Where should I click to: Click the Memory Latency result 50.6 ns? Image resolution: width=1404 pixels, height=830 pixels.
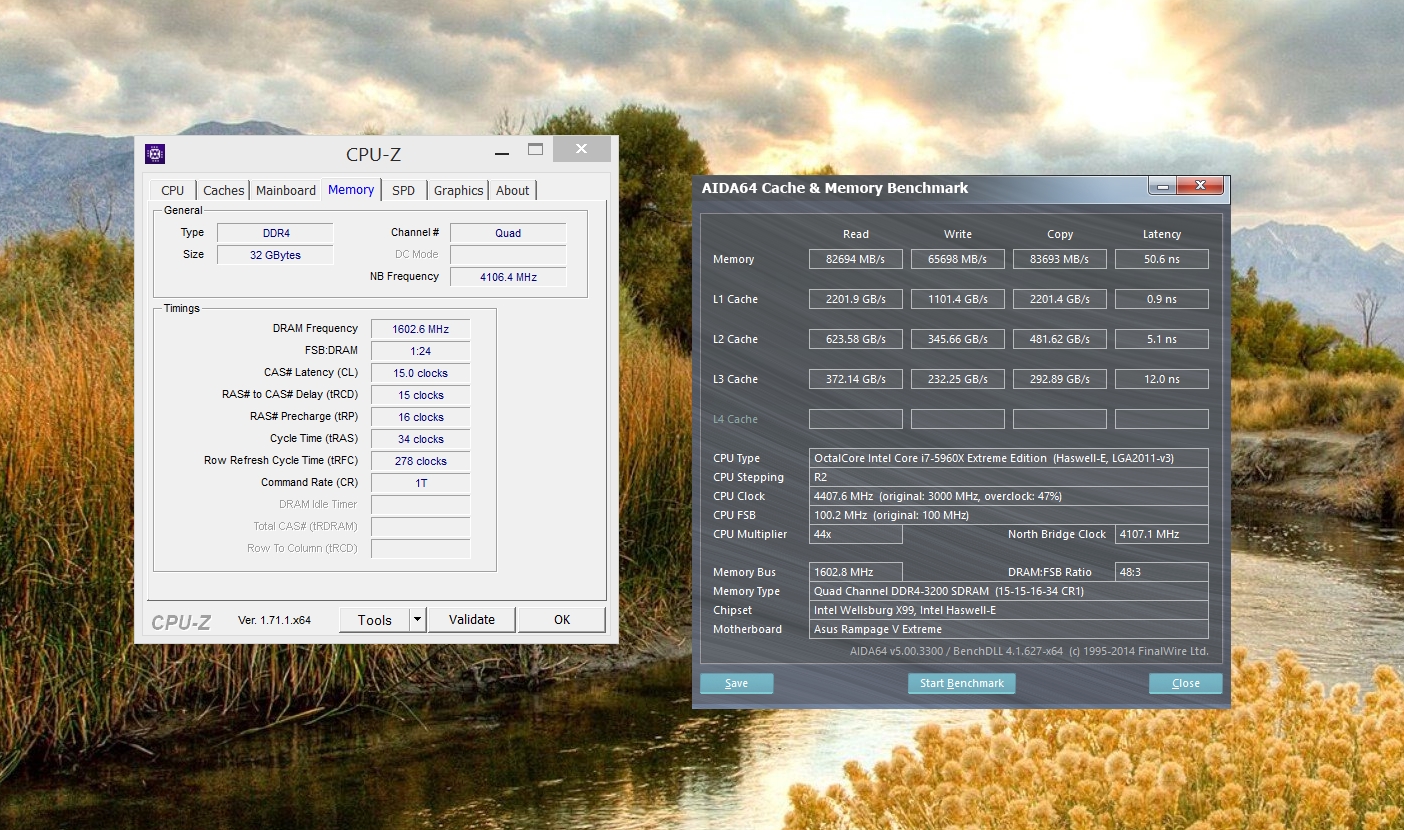[1162, 259]
